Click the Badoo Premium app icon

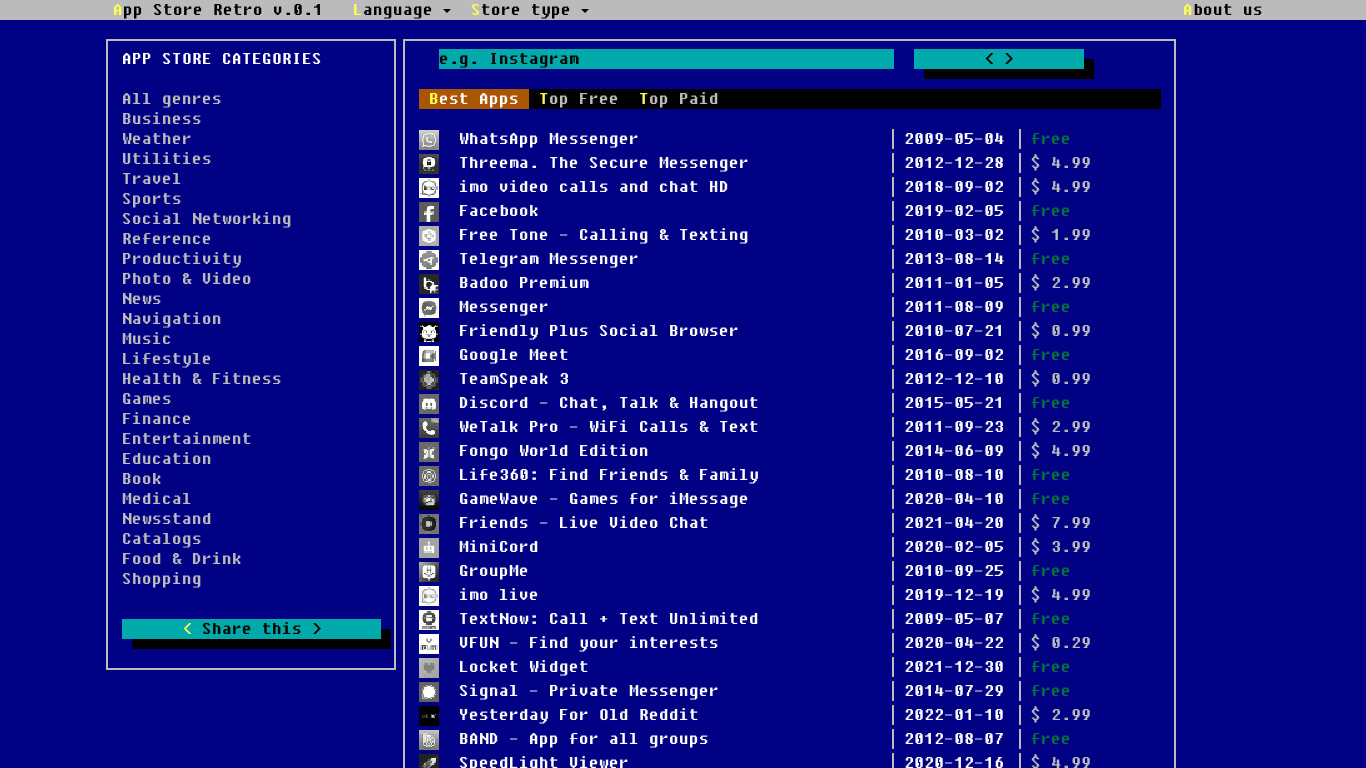click(x=429, y=284)
